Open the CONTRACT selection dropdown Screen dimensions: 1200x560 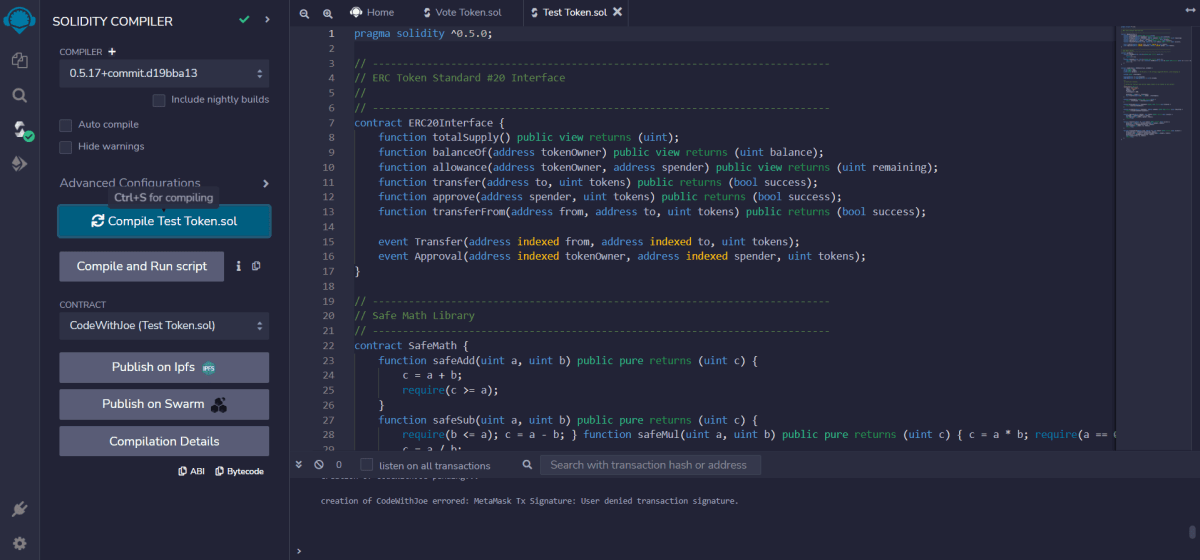point(164,325)
